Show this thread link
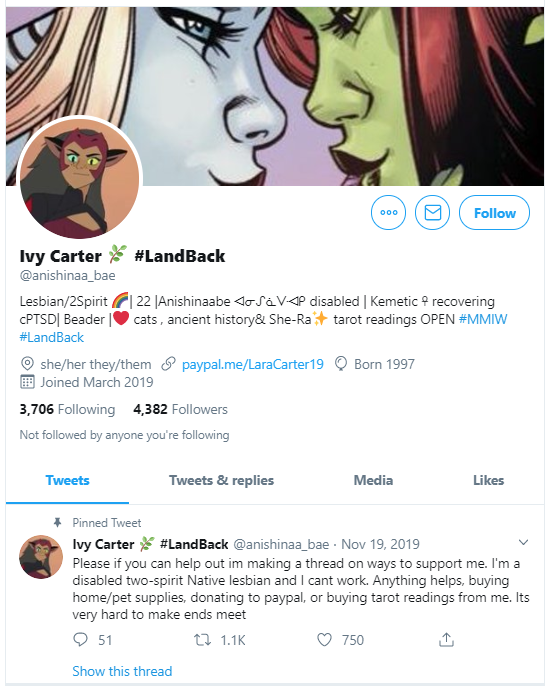Image resolution: width=551 pixels, height=686 pixels. 122,671
